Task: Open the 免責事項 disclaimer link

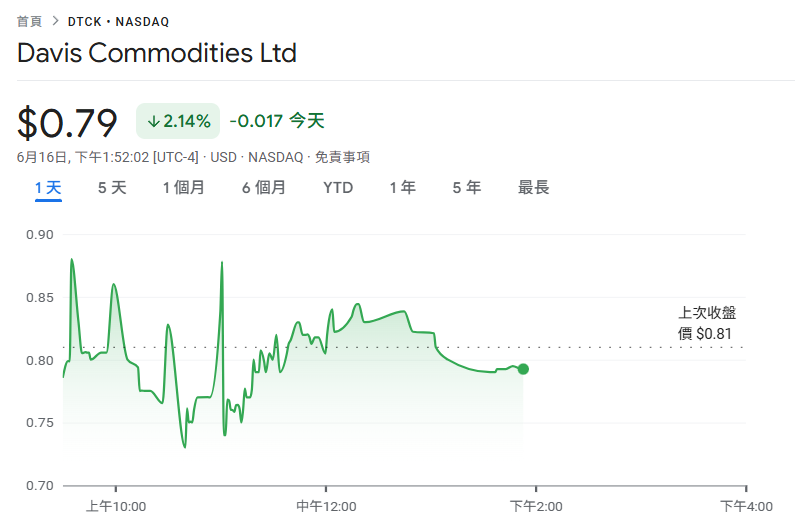Action: [x=342, y=157]
